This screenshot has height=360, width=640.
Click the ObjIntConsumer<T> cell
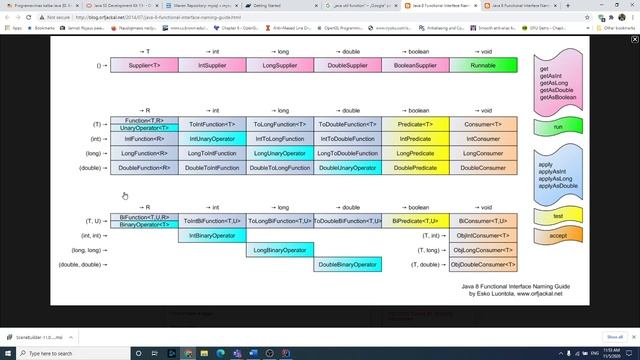(483, 236)
